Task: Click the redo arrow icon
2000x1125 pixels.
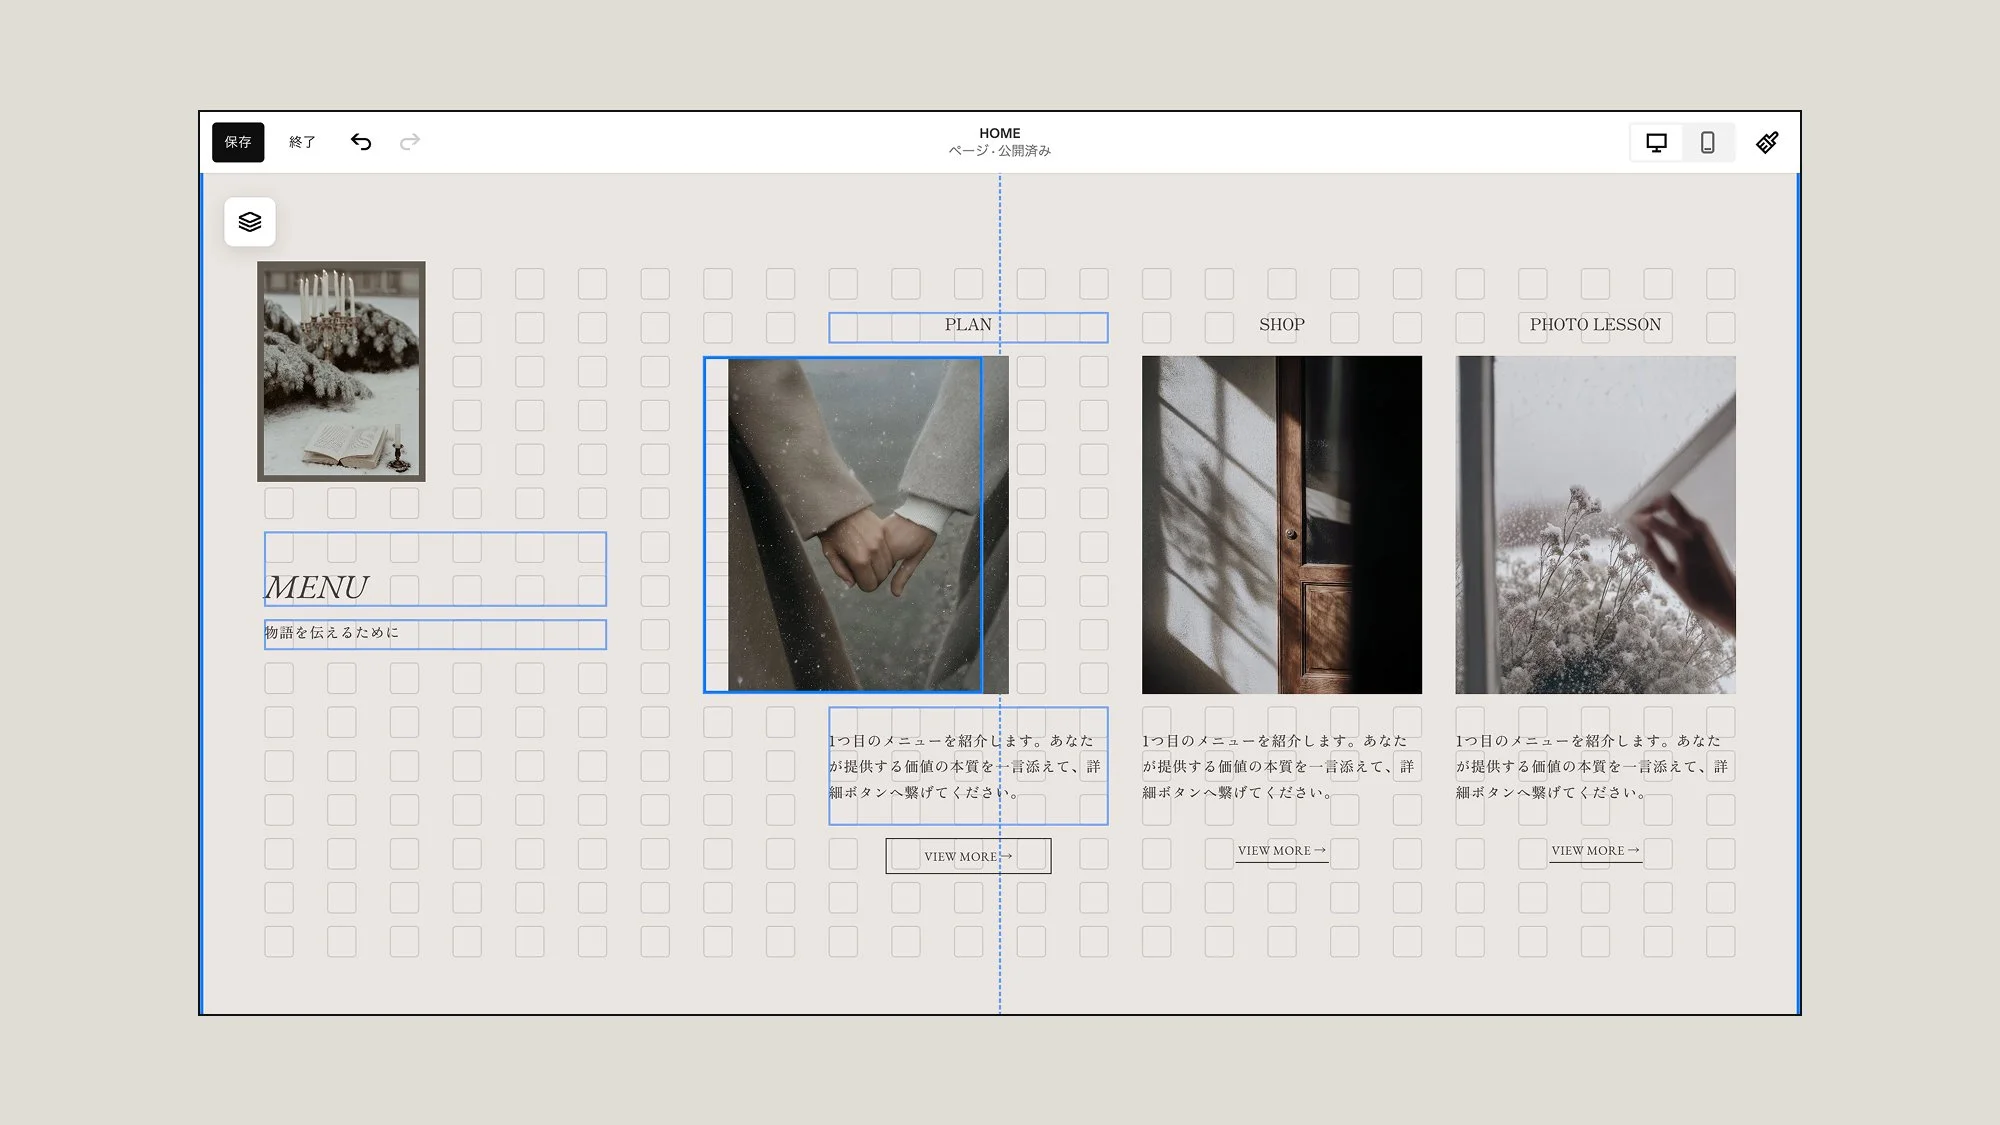Action: click(x=410, y=142)
